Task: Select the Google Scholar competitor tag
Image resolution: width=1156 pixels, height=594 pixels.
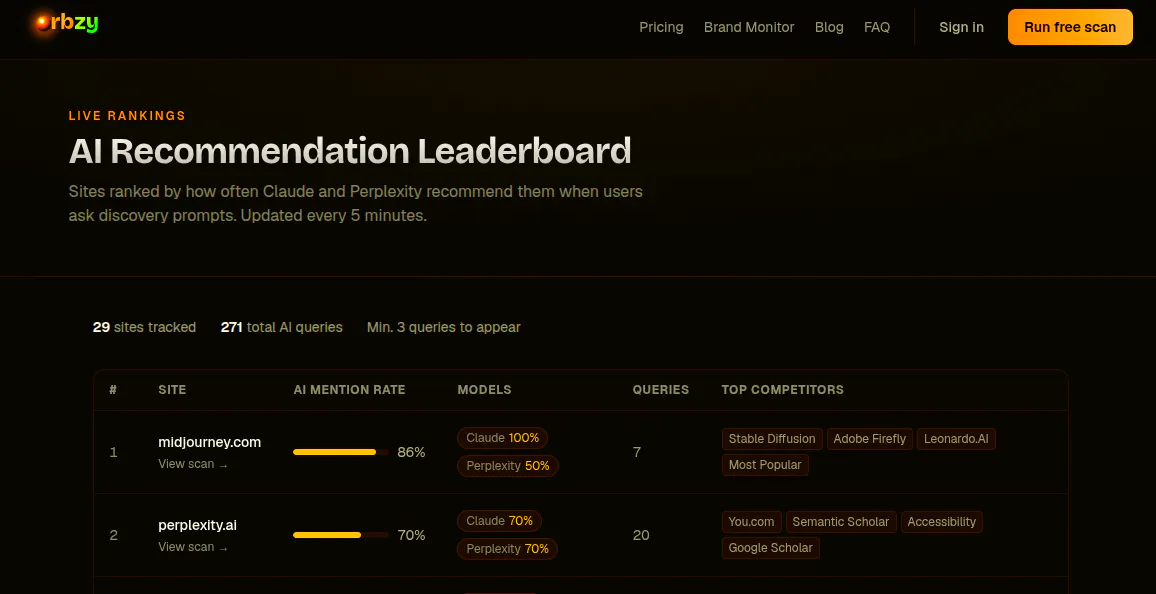Action: tap(770, 548)
